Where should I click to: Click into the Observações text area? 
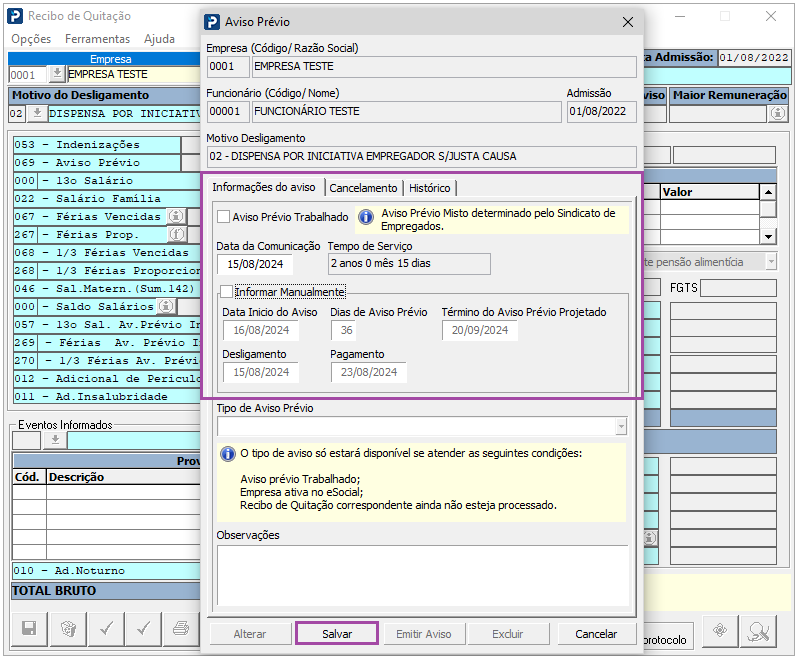coord(423,575)
